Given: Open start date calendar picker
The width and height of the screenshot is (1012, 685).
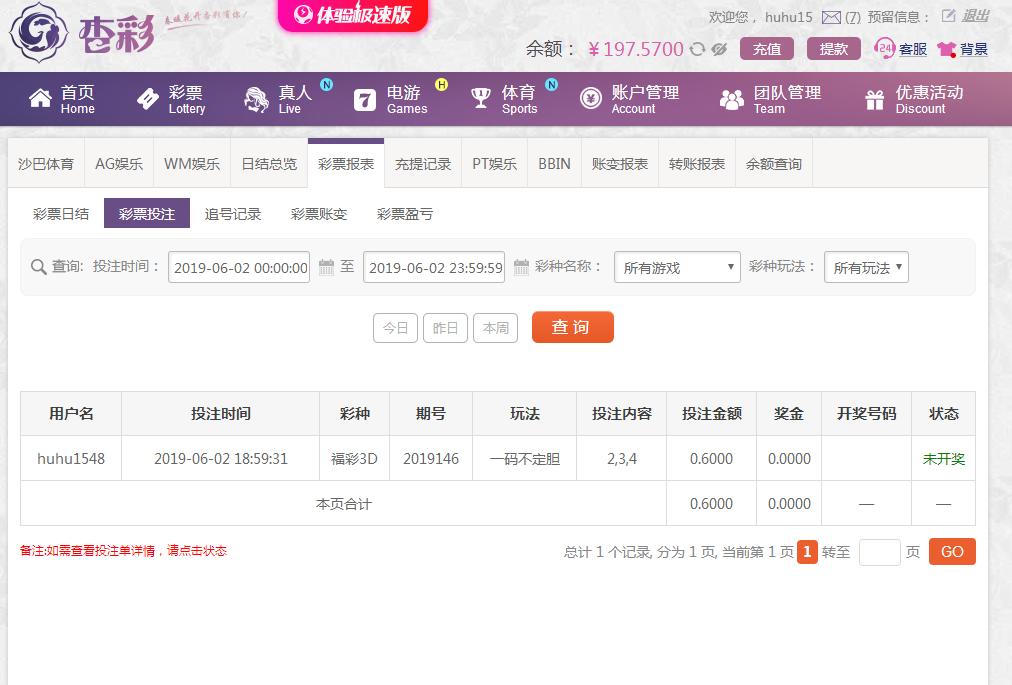Looking at the screenshot, I should (327, 267).
